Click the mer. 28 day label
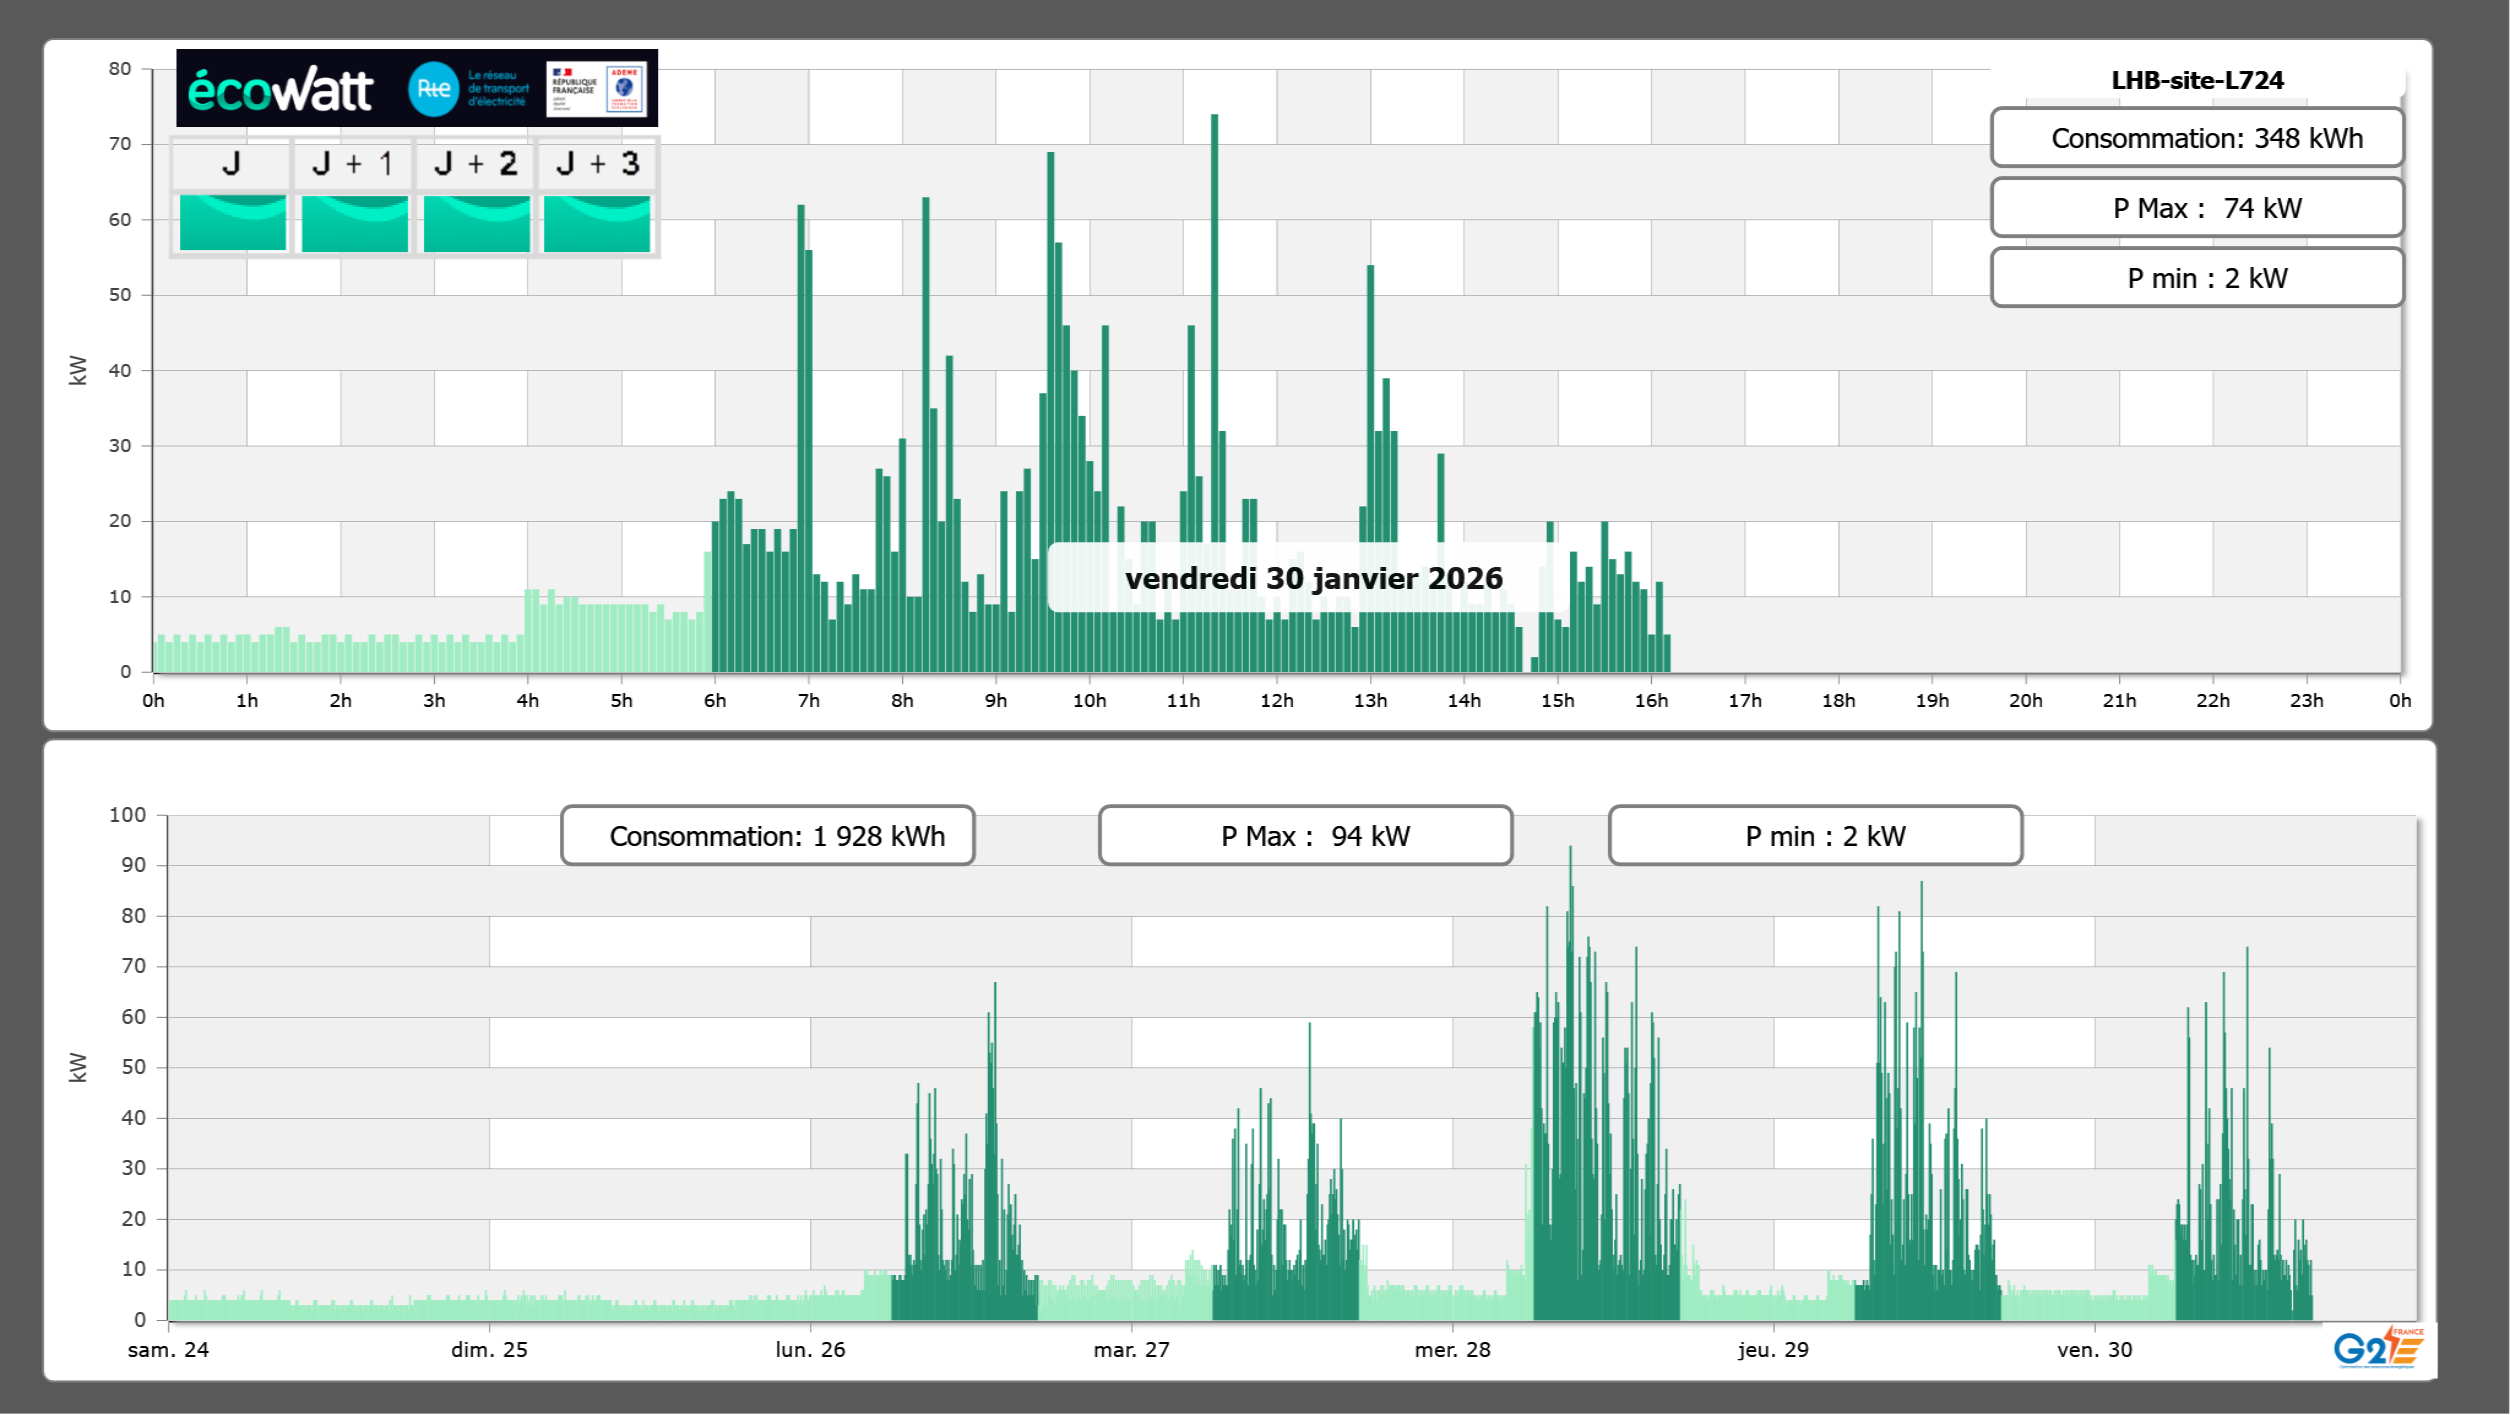This screenshot has width=2511, height=1415. pos(1452,1349)
